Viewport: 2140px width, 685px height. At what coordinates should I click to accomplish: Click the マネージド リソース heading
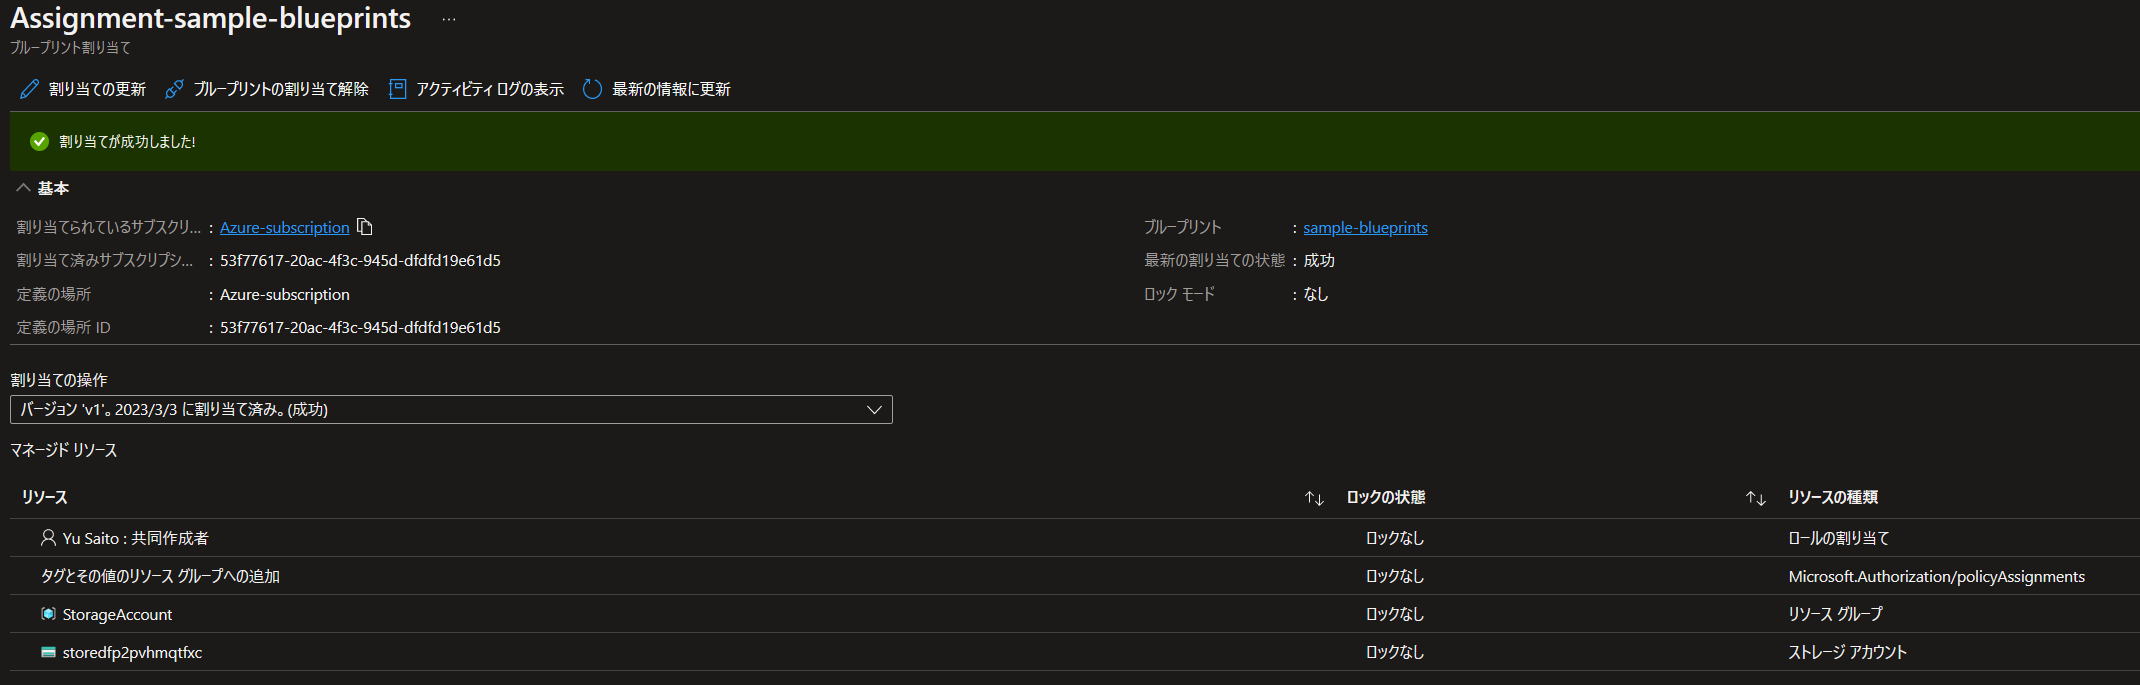click(64, 450)
